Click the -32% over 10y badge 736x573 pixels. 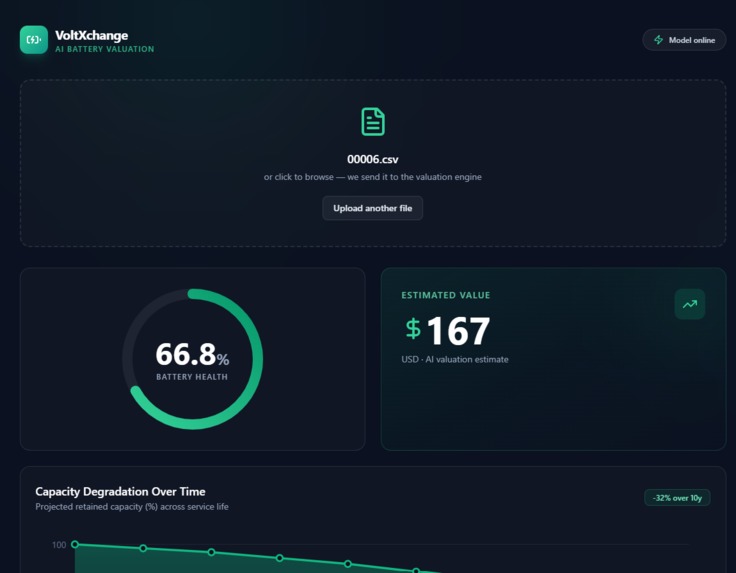pyautogui.click(x=677, y=498)
